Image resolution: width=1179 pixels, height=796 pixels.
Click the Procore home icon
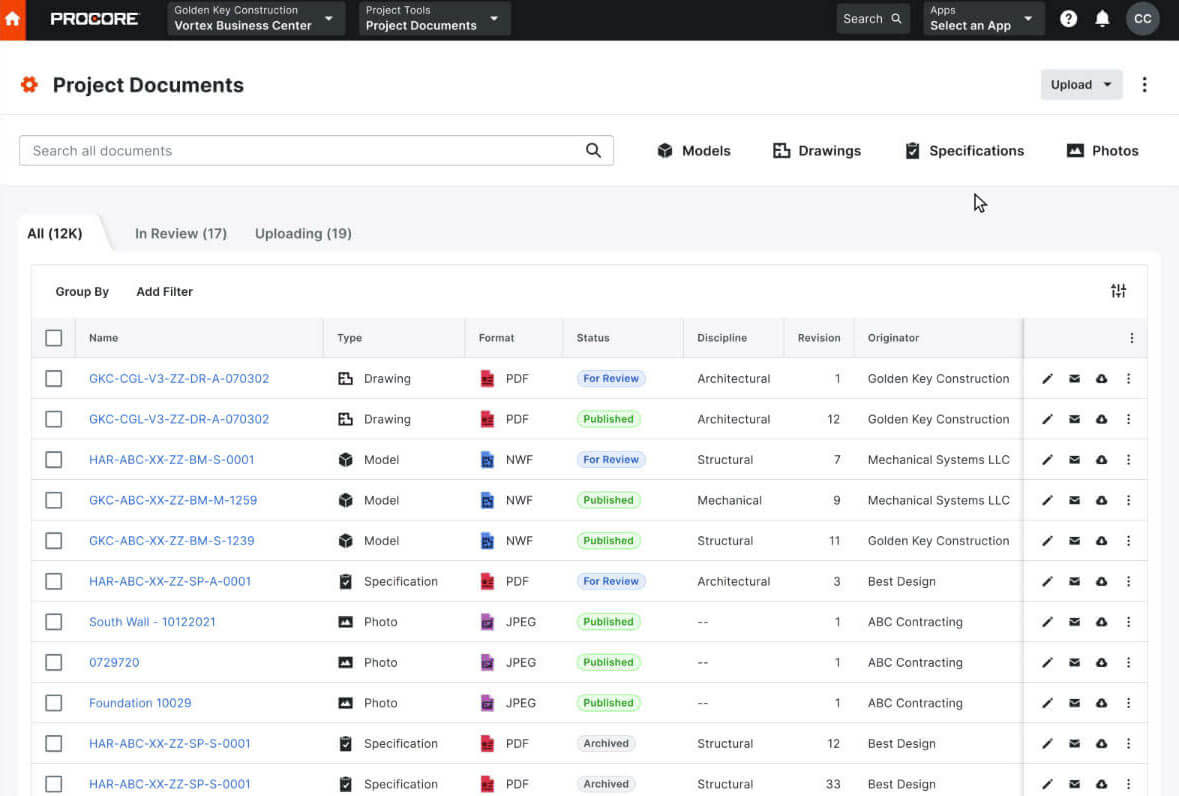(14, 18)
